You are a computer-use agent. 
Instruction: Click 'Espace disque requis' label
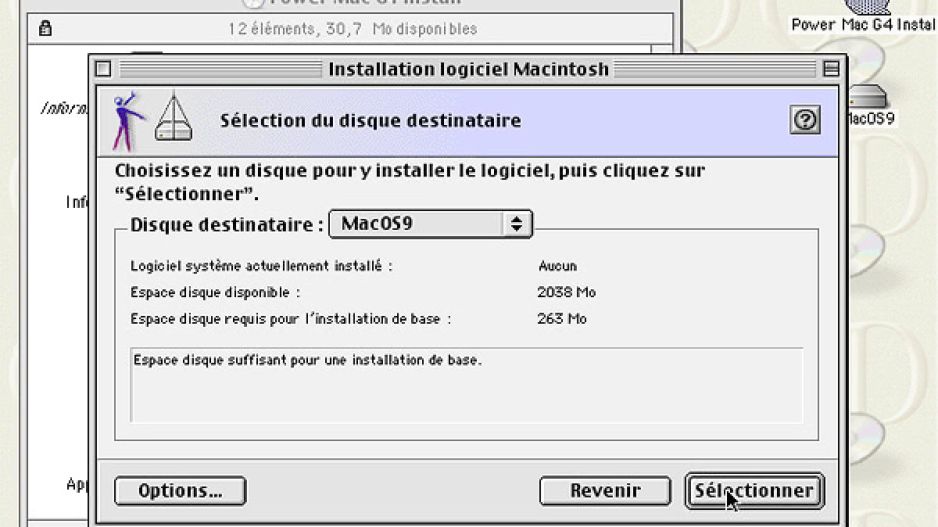[291, 319]
